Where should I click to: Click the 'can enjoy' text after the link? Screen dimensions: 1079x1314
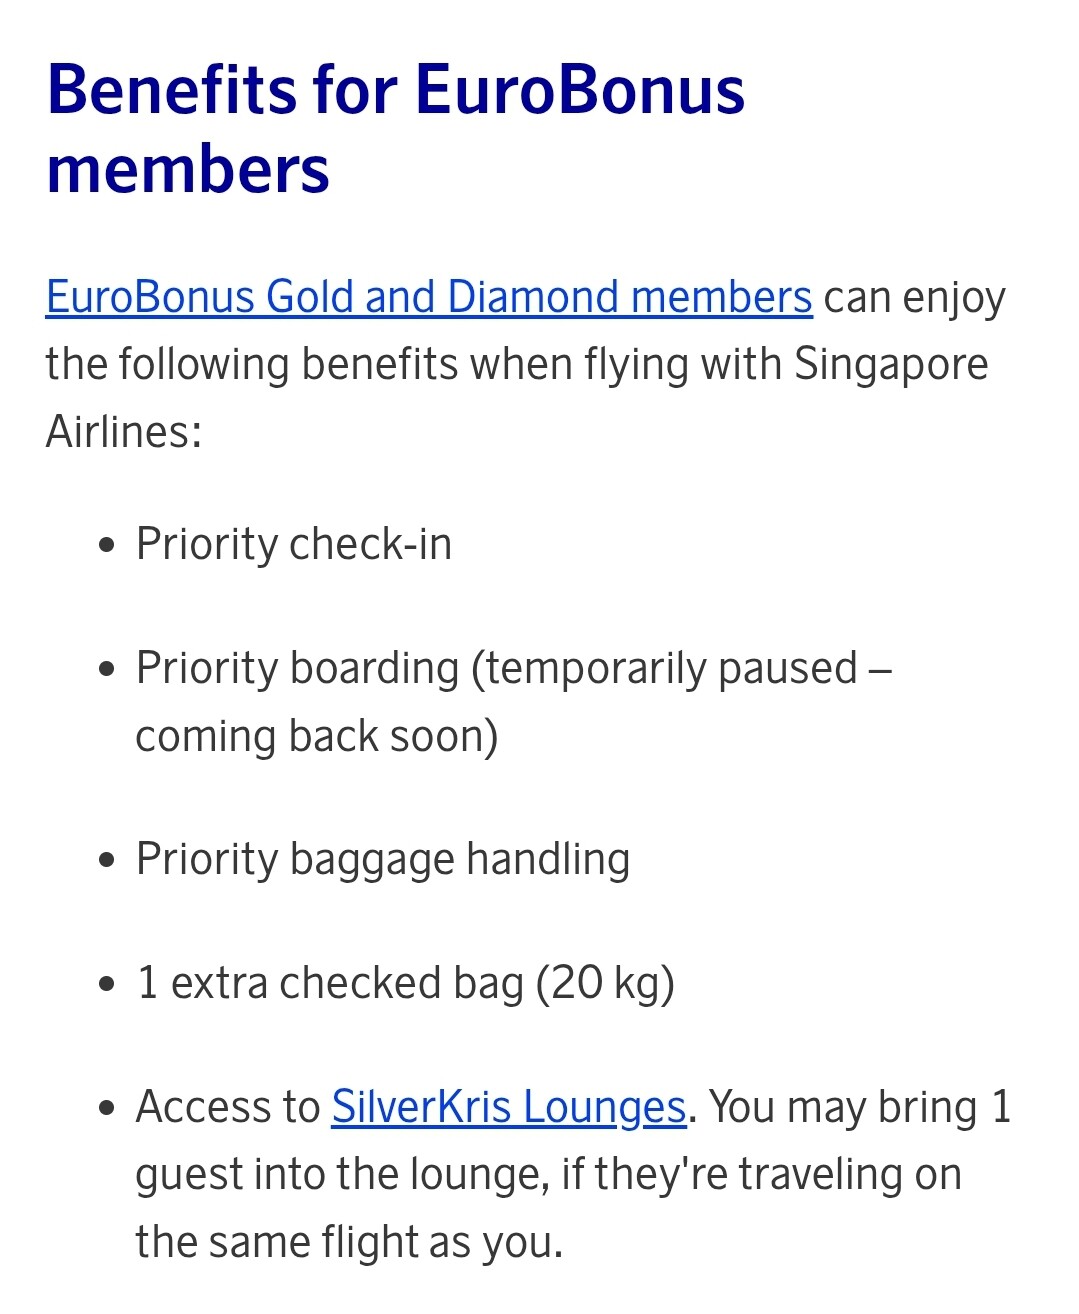[x=915, y=297]
